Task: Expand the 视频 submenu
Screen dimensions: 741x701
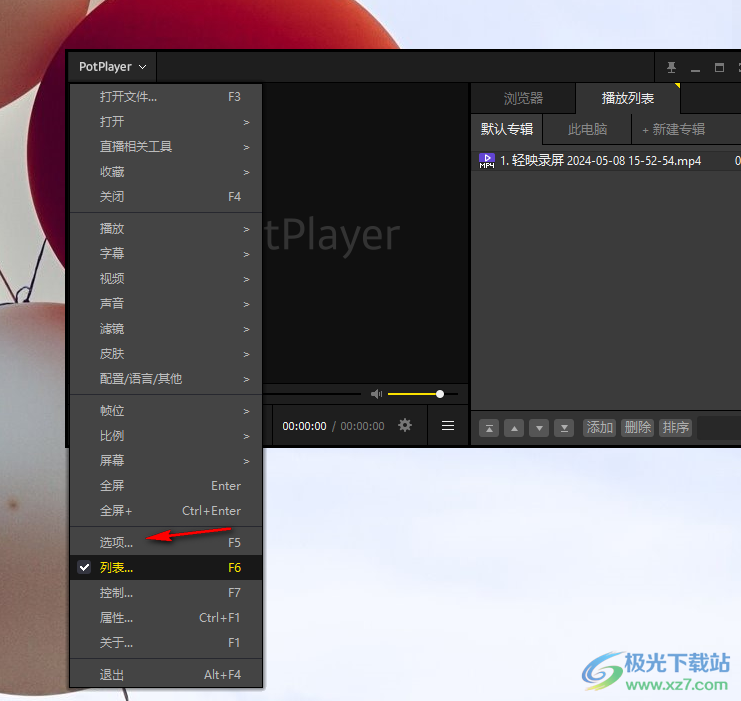Action: click(x=166, y=279)
